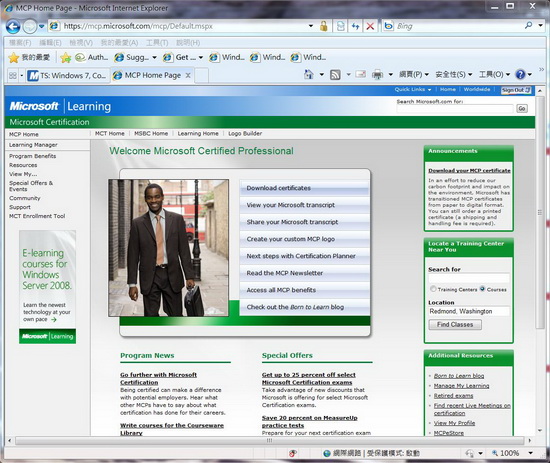Click the red Stop loading icon
Screen dimensions: 550x463
(x=370, y=26)
